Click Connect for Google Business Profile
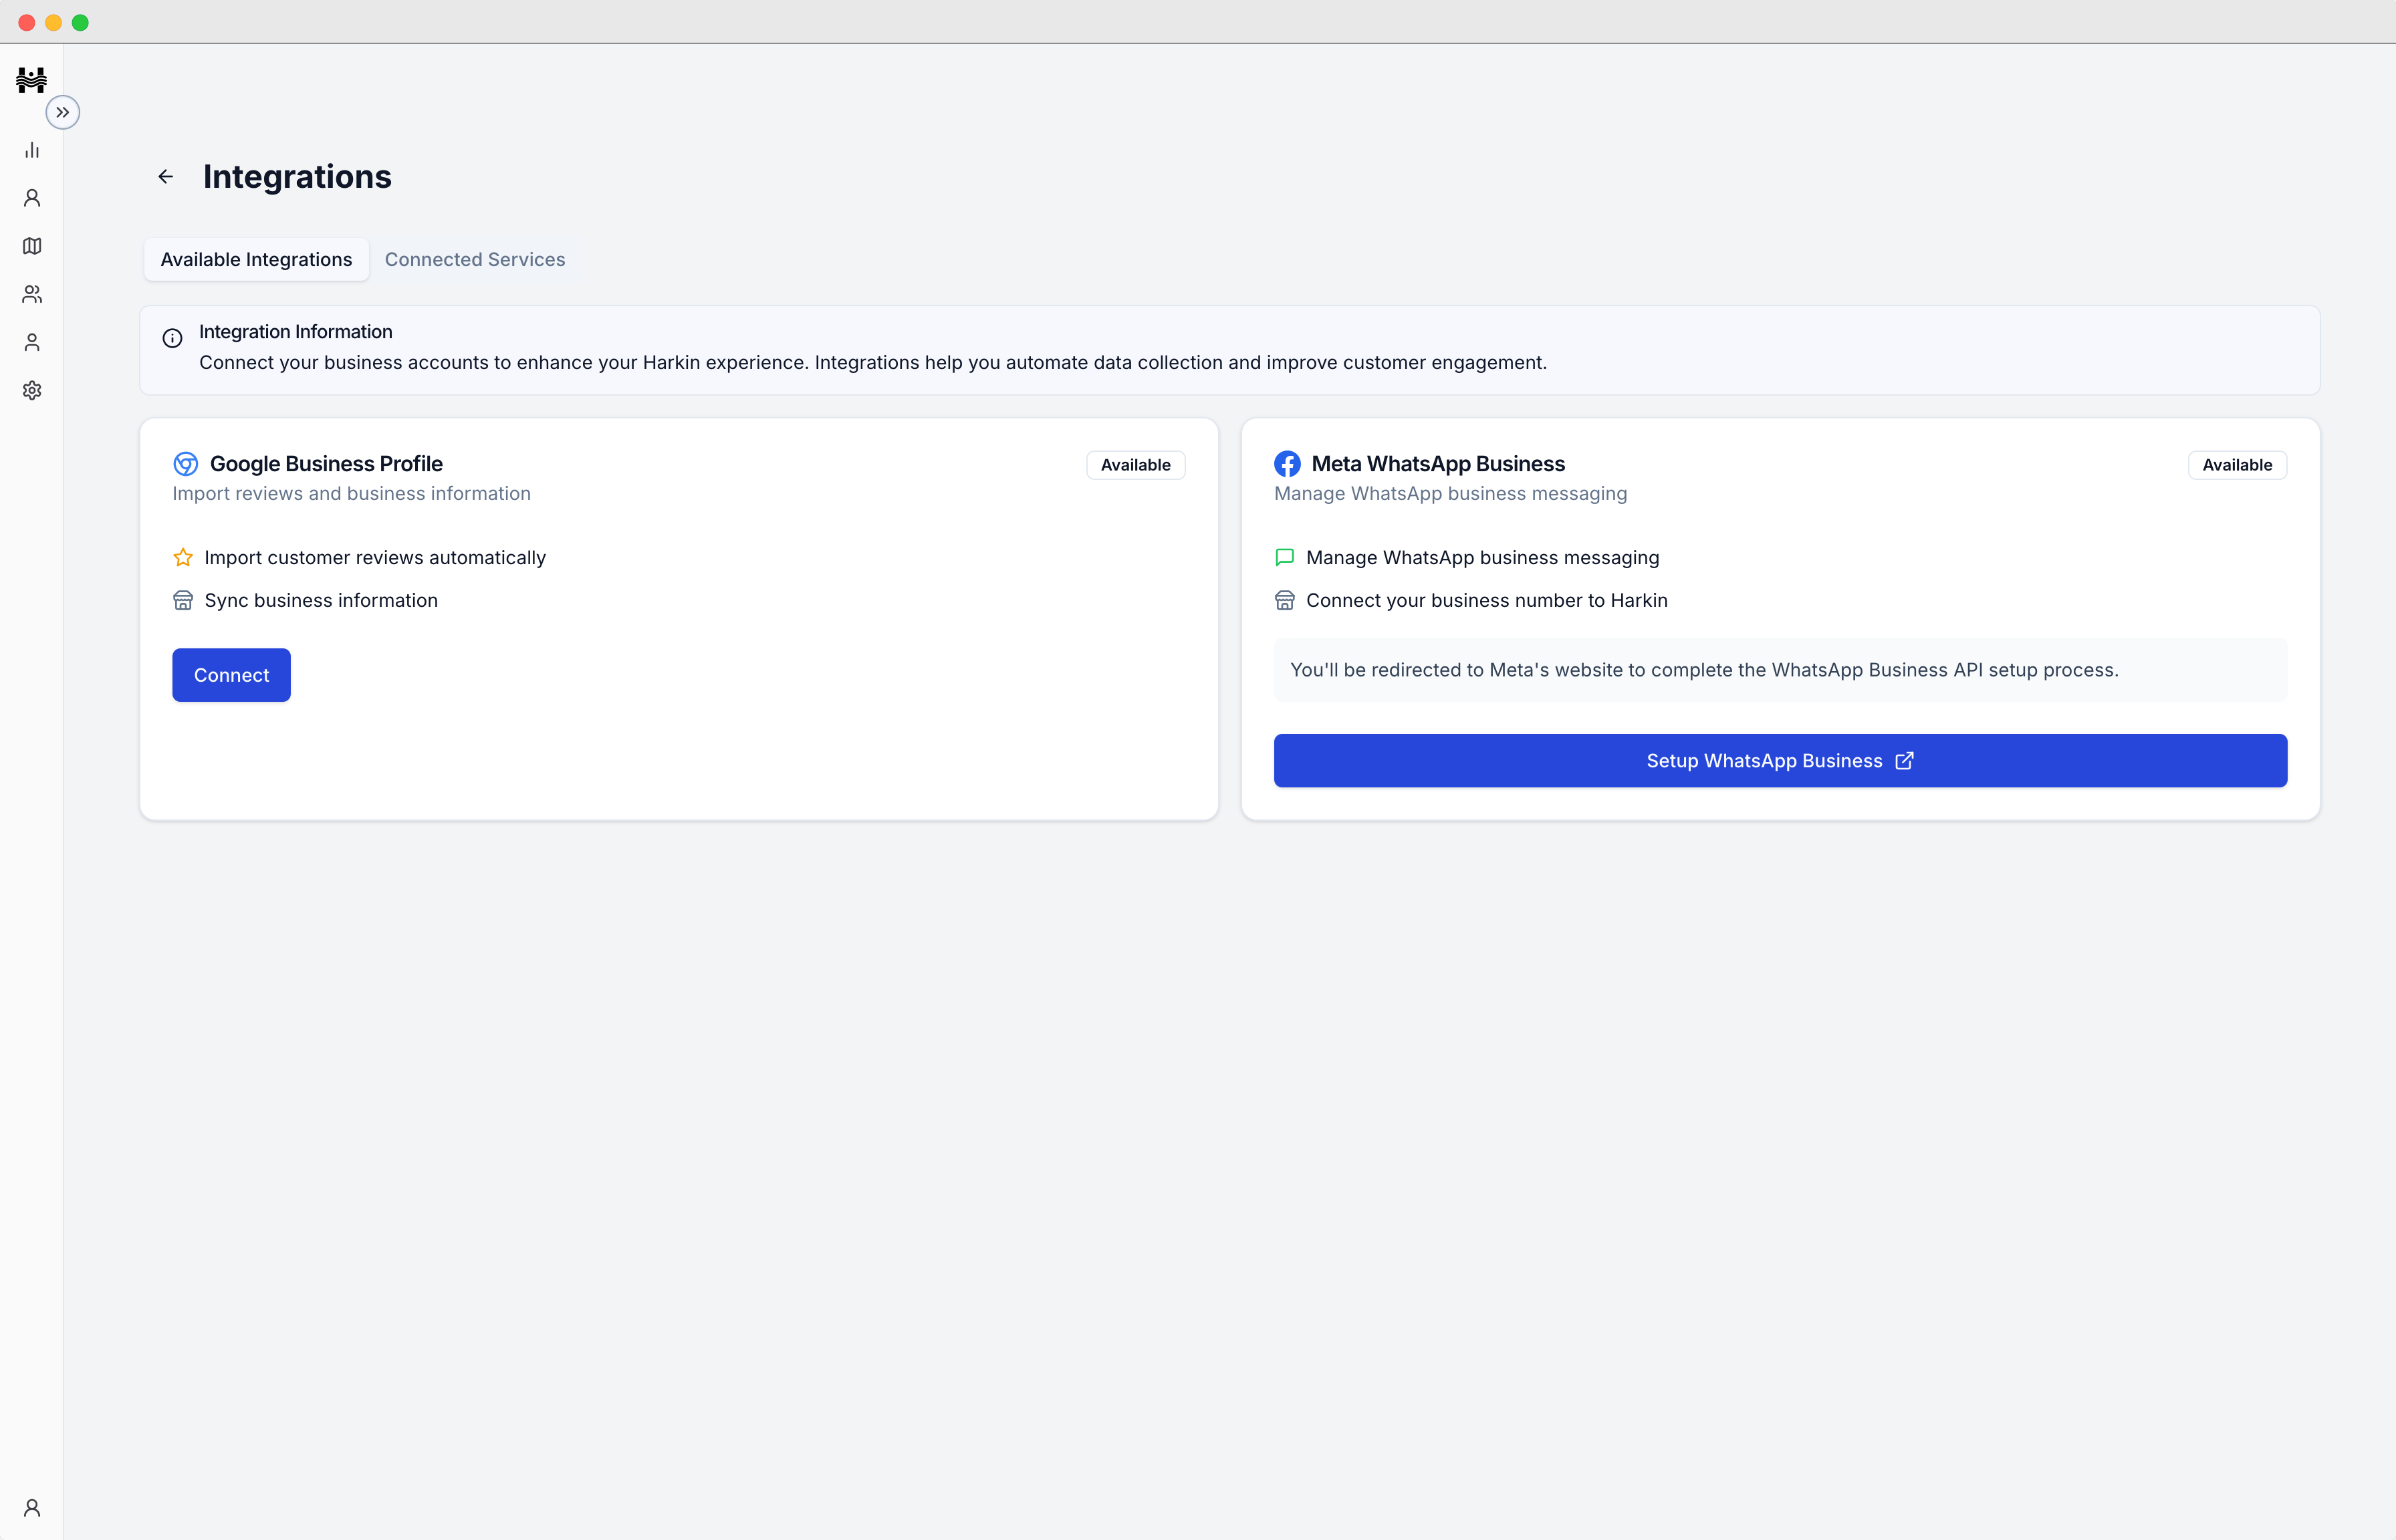 tap(231, 675)
